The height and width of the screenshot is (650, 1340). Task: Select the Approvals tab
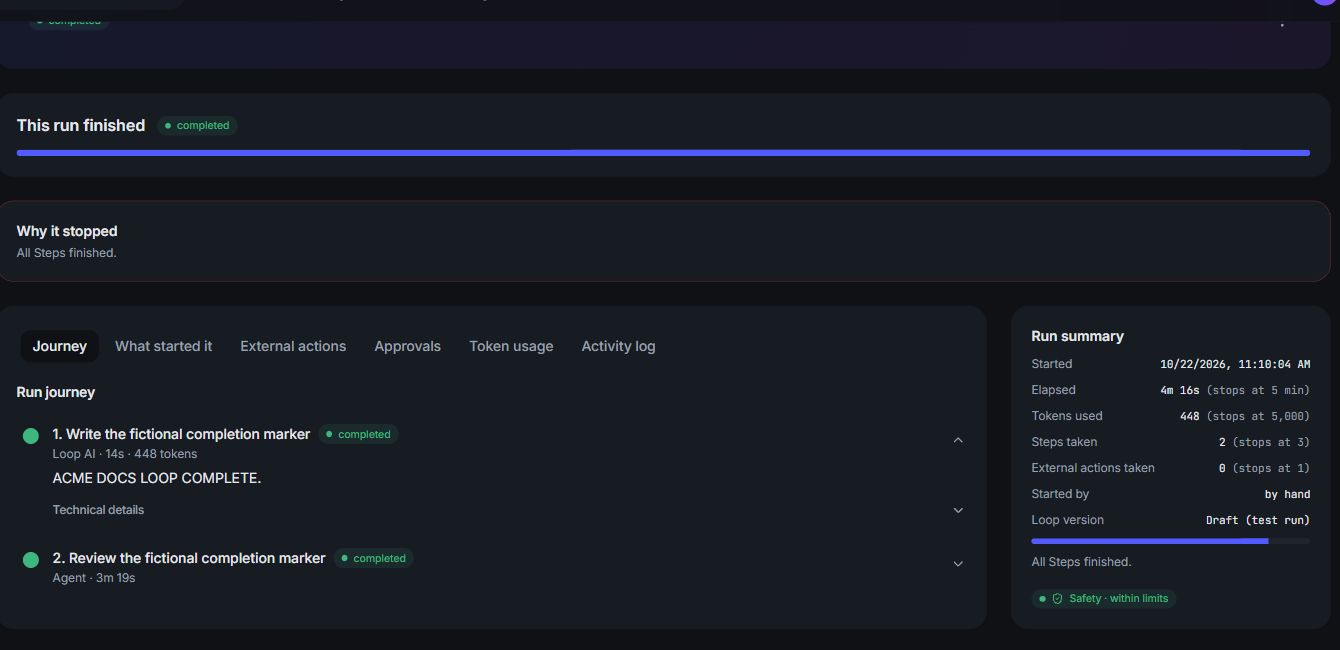pos(407,346)
